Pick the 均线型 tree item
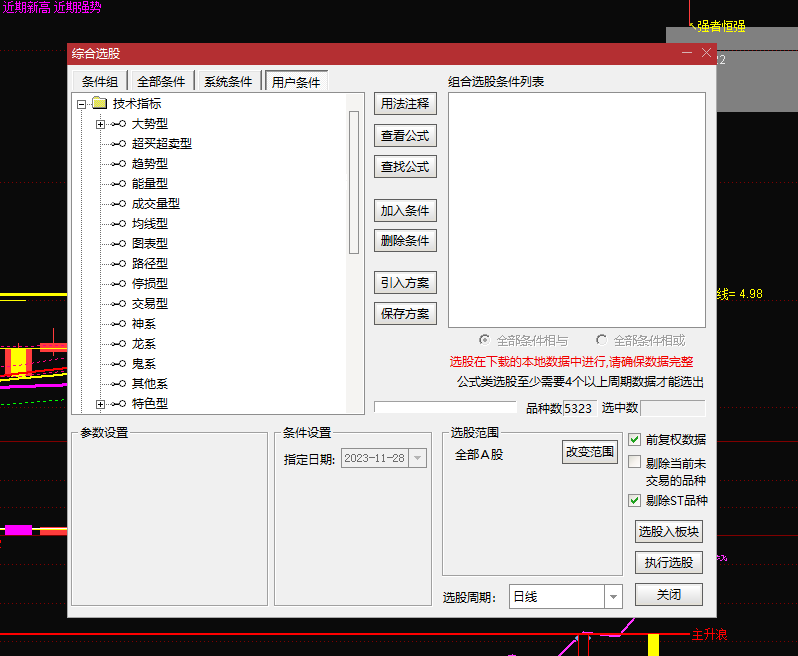798x656 pixels. [150, 223]
